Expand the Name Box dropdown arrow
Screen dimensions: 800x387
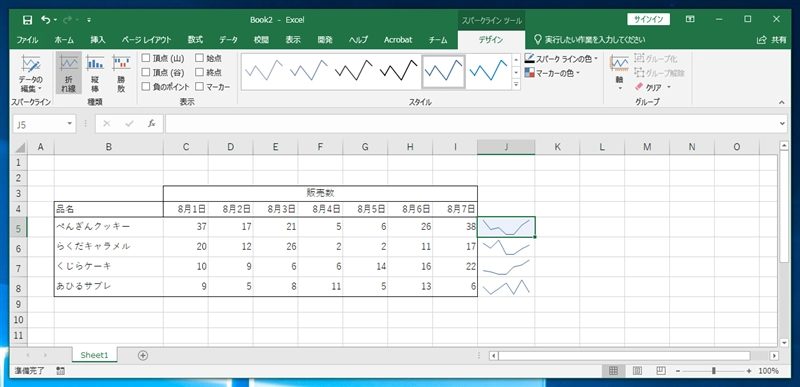pyautogui.click(x=69, y=124)
